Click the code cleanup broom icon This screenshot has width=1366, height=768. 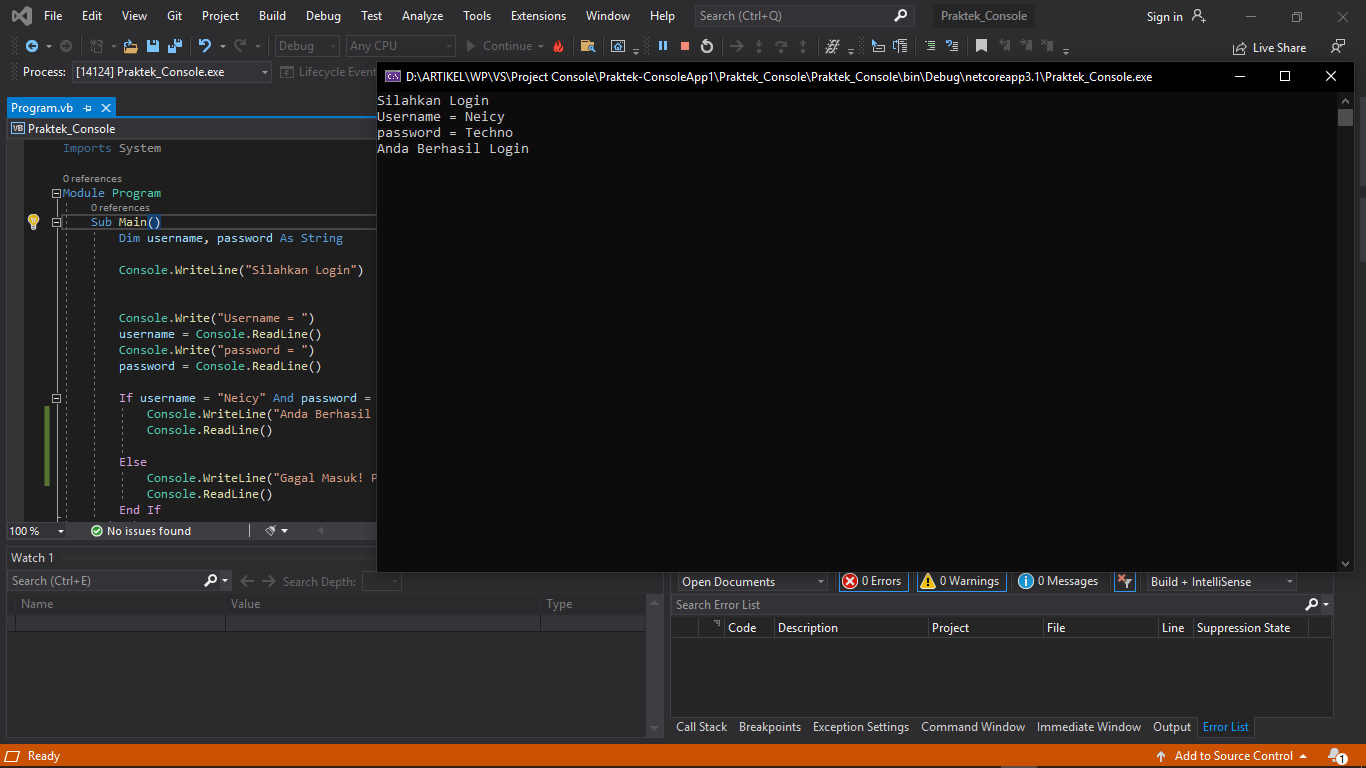pos(271,531)
